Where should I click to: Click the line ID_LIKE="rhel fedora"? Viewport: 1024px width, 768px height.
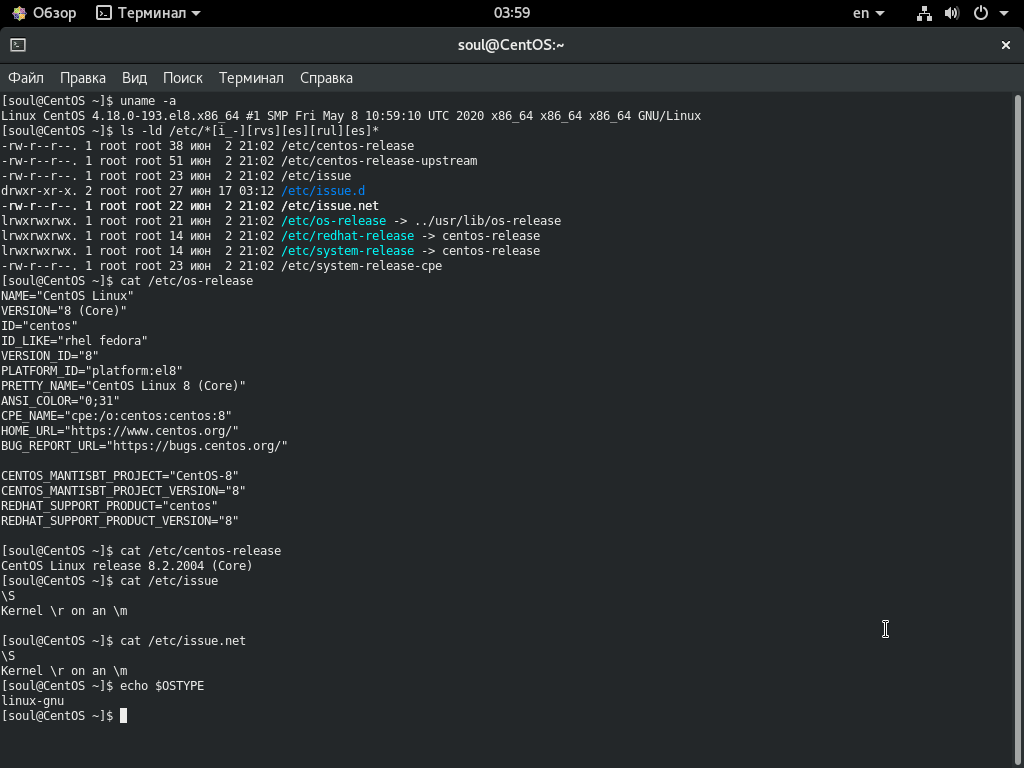tap(74, 341)
